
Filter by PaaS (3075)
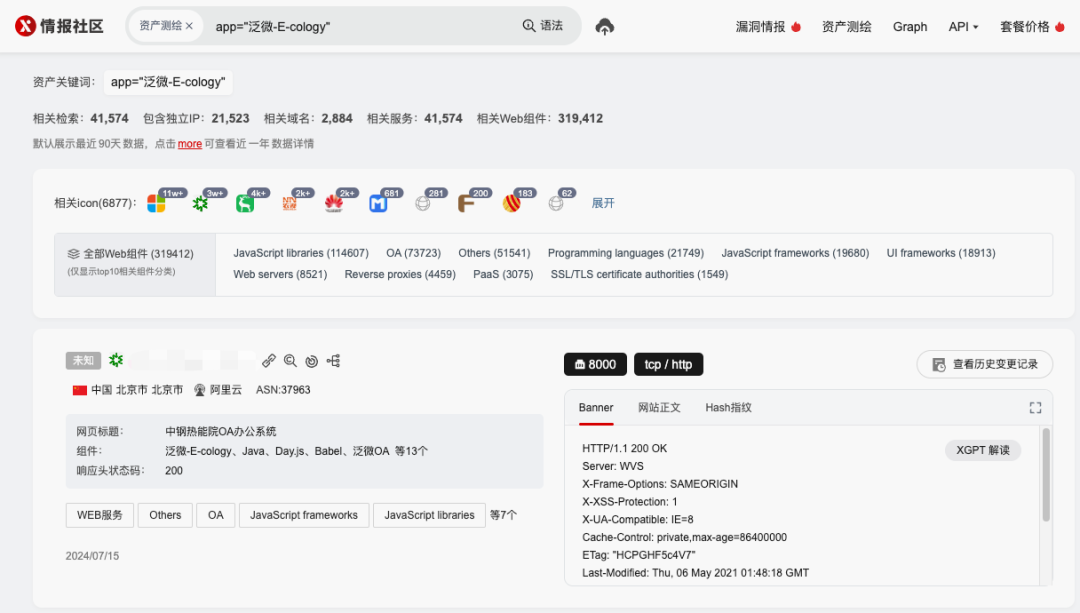click(x=503, y=274)
